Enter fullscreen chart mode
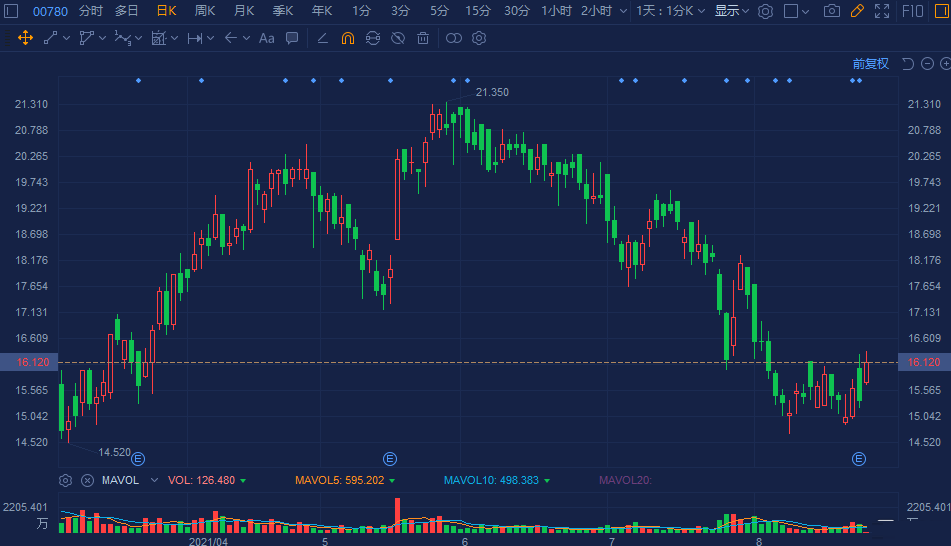 882,11
